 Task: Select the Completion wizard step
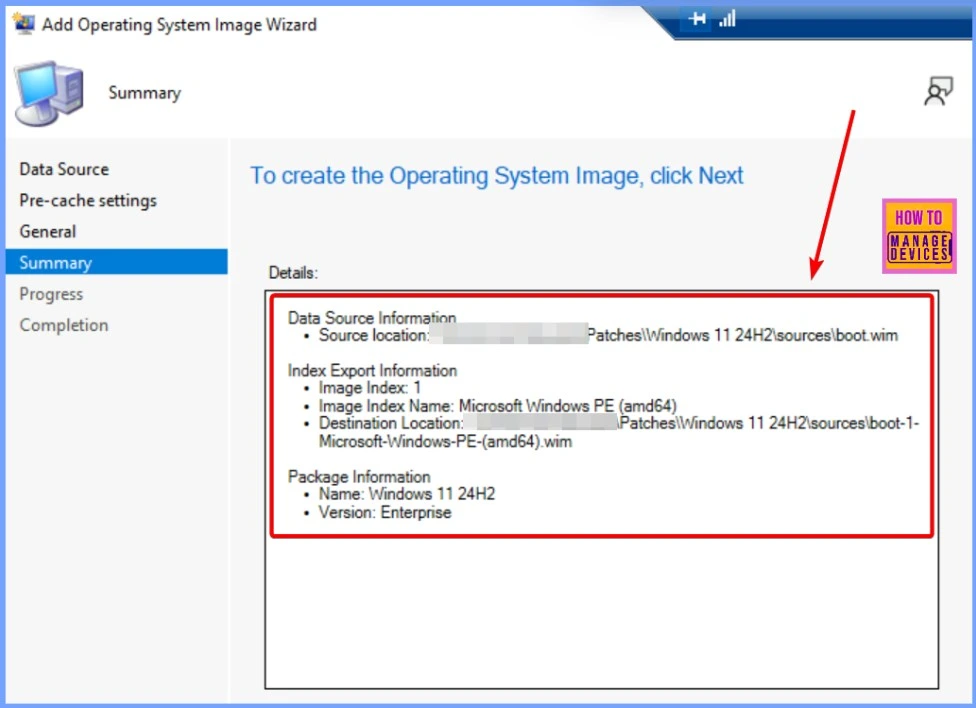click(x=64, y=325)
